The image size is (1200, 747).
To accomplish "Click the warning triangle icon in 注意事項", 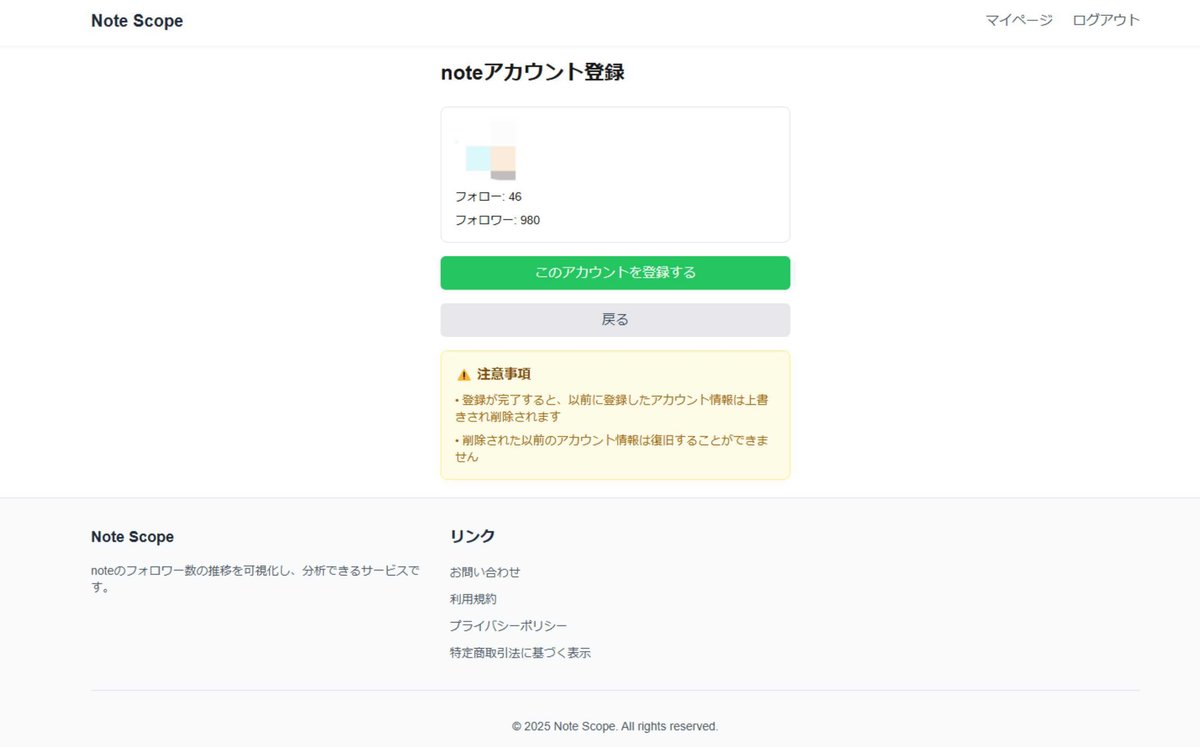I will 464,373.
